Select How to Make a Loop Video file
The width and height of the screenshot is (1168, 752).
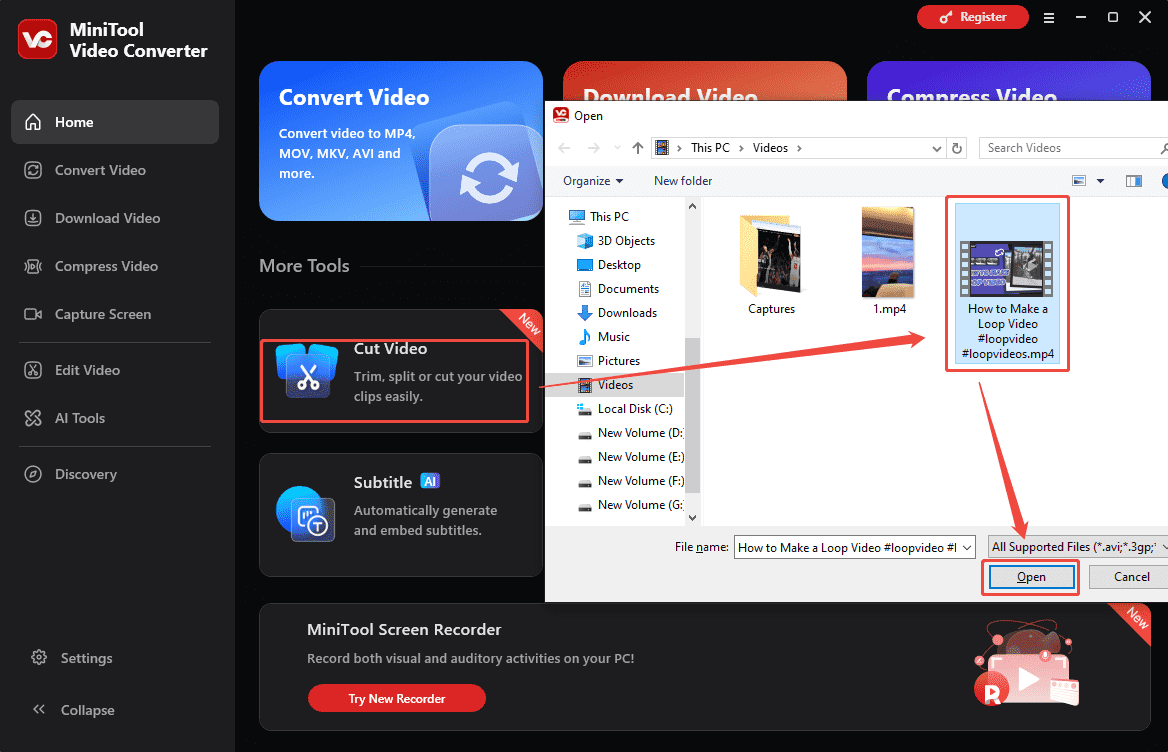point(1007,283)
